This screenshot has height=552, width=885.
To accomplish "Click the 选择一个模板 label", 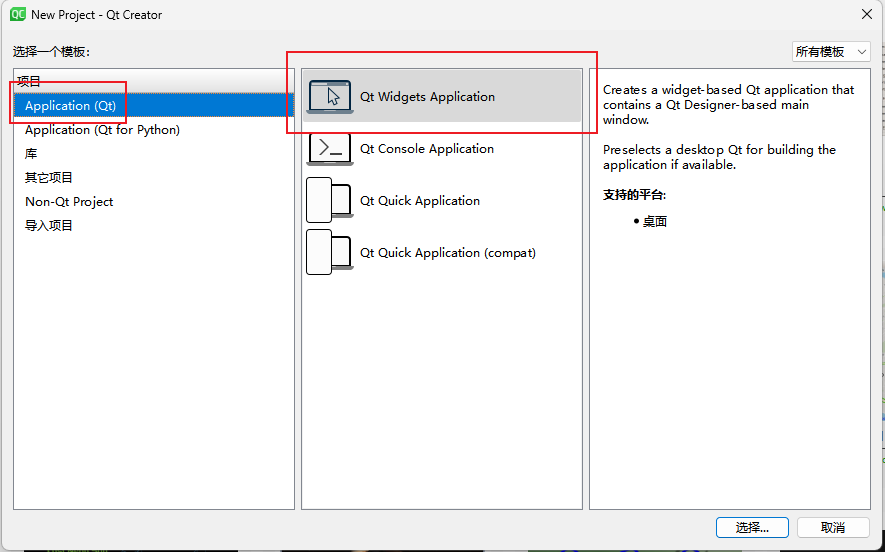I will click(x=51, y=52).
